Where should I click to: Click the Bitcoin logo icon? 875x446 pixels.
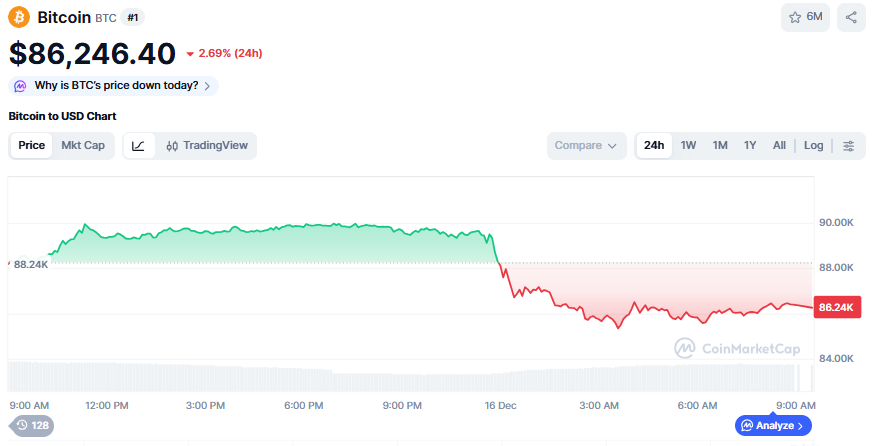point(19,17)
